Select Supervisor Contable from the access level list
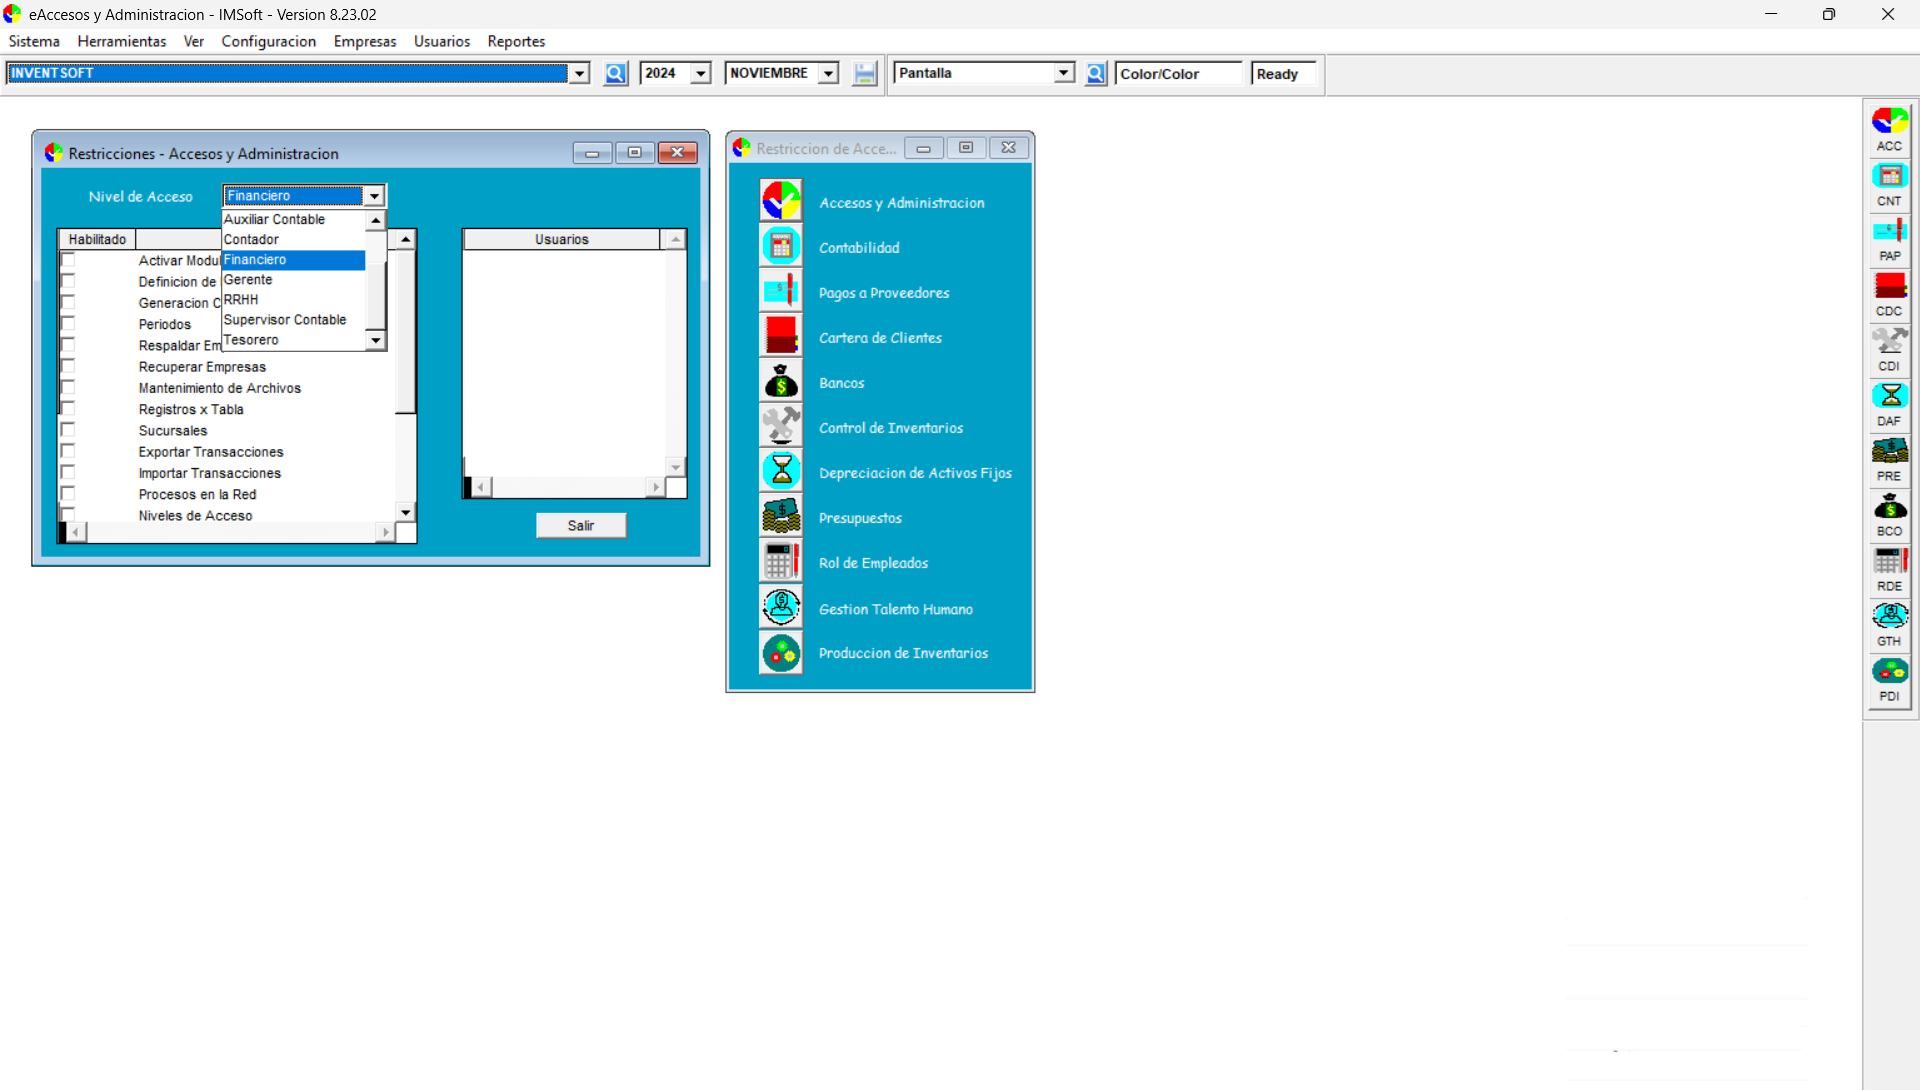Viewport: 1920px width, 1090px height. click(x=285, y=320)
